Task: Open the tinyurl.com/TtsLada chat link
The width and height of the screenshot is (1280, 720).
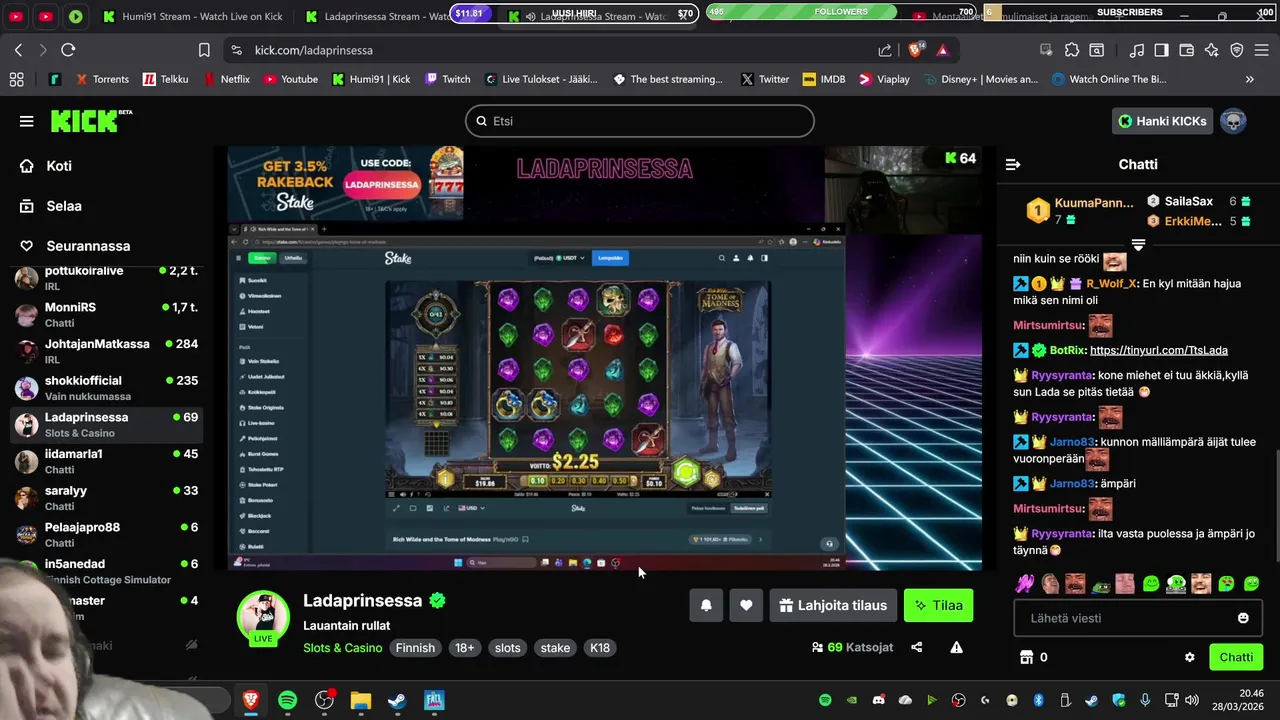Action: coord(1159,350)
